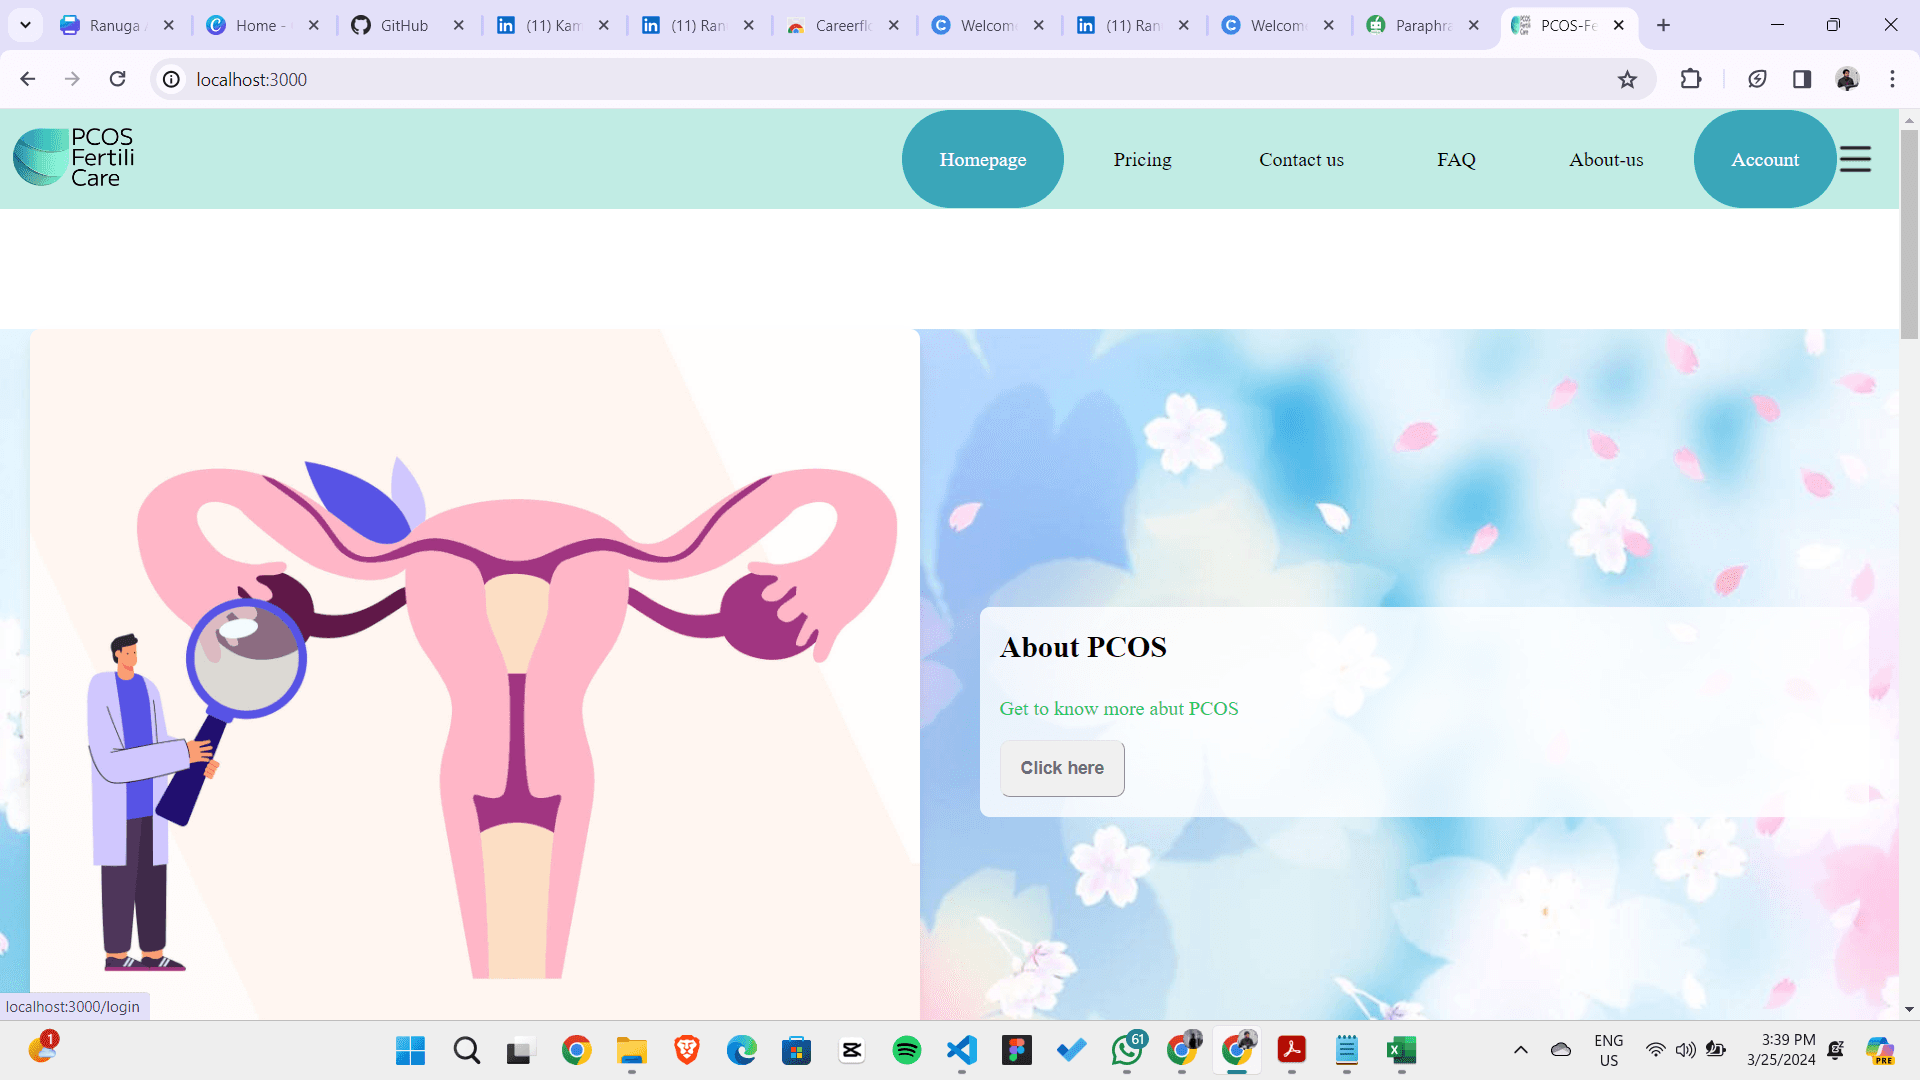Open Visual Studio Code from the taskbar
Image resolution: width=1920 pixels, height=1080 pixels.
click(962, 1051)
